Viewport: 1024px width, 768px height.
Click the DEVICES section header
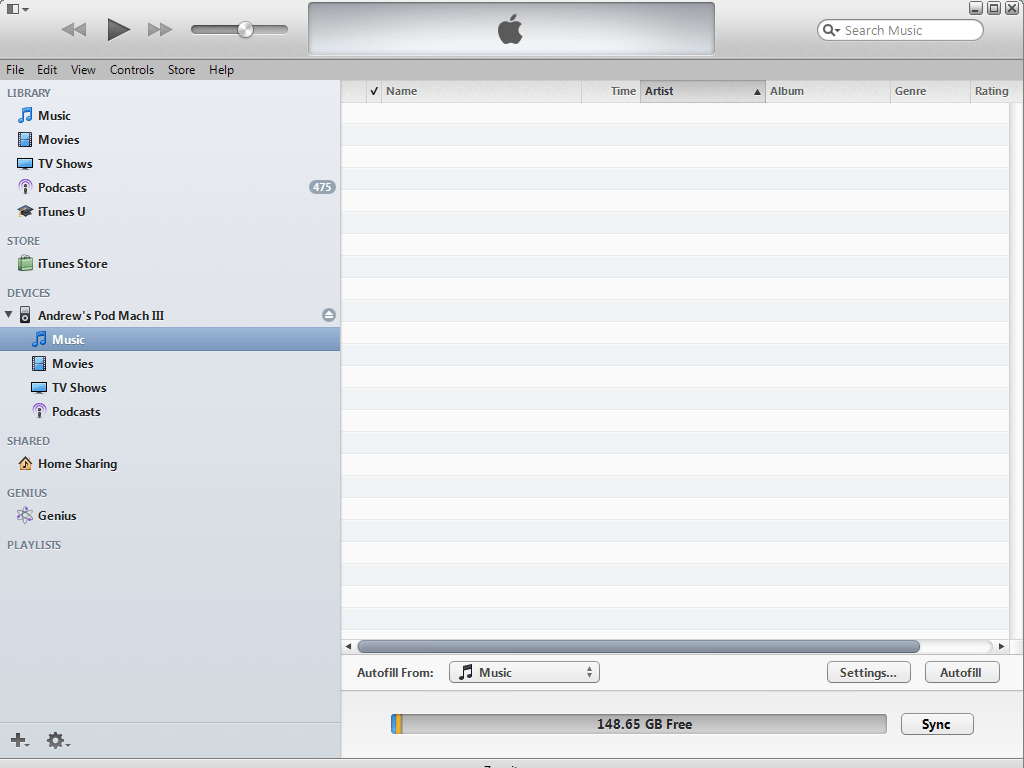pos(28,293)
